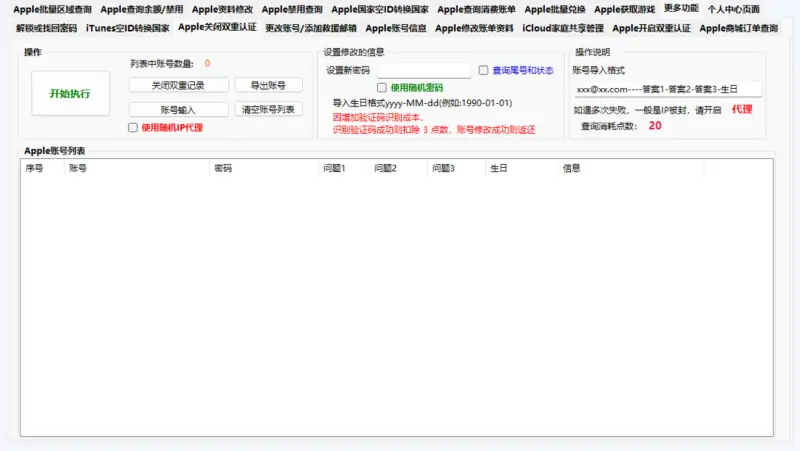
Task: Click the 开始执行 start button
Action: (x=70, y=94)
